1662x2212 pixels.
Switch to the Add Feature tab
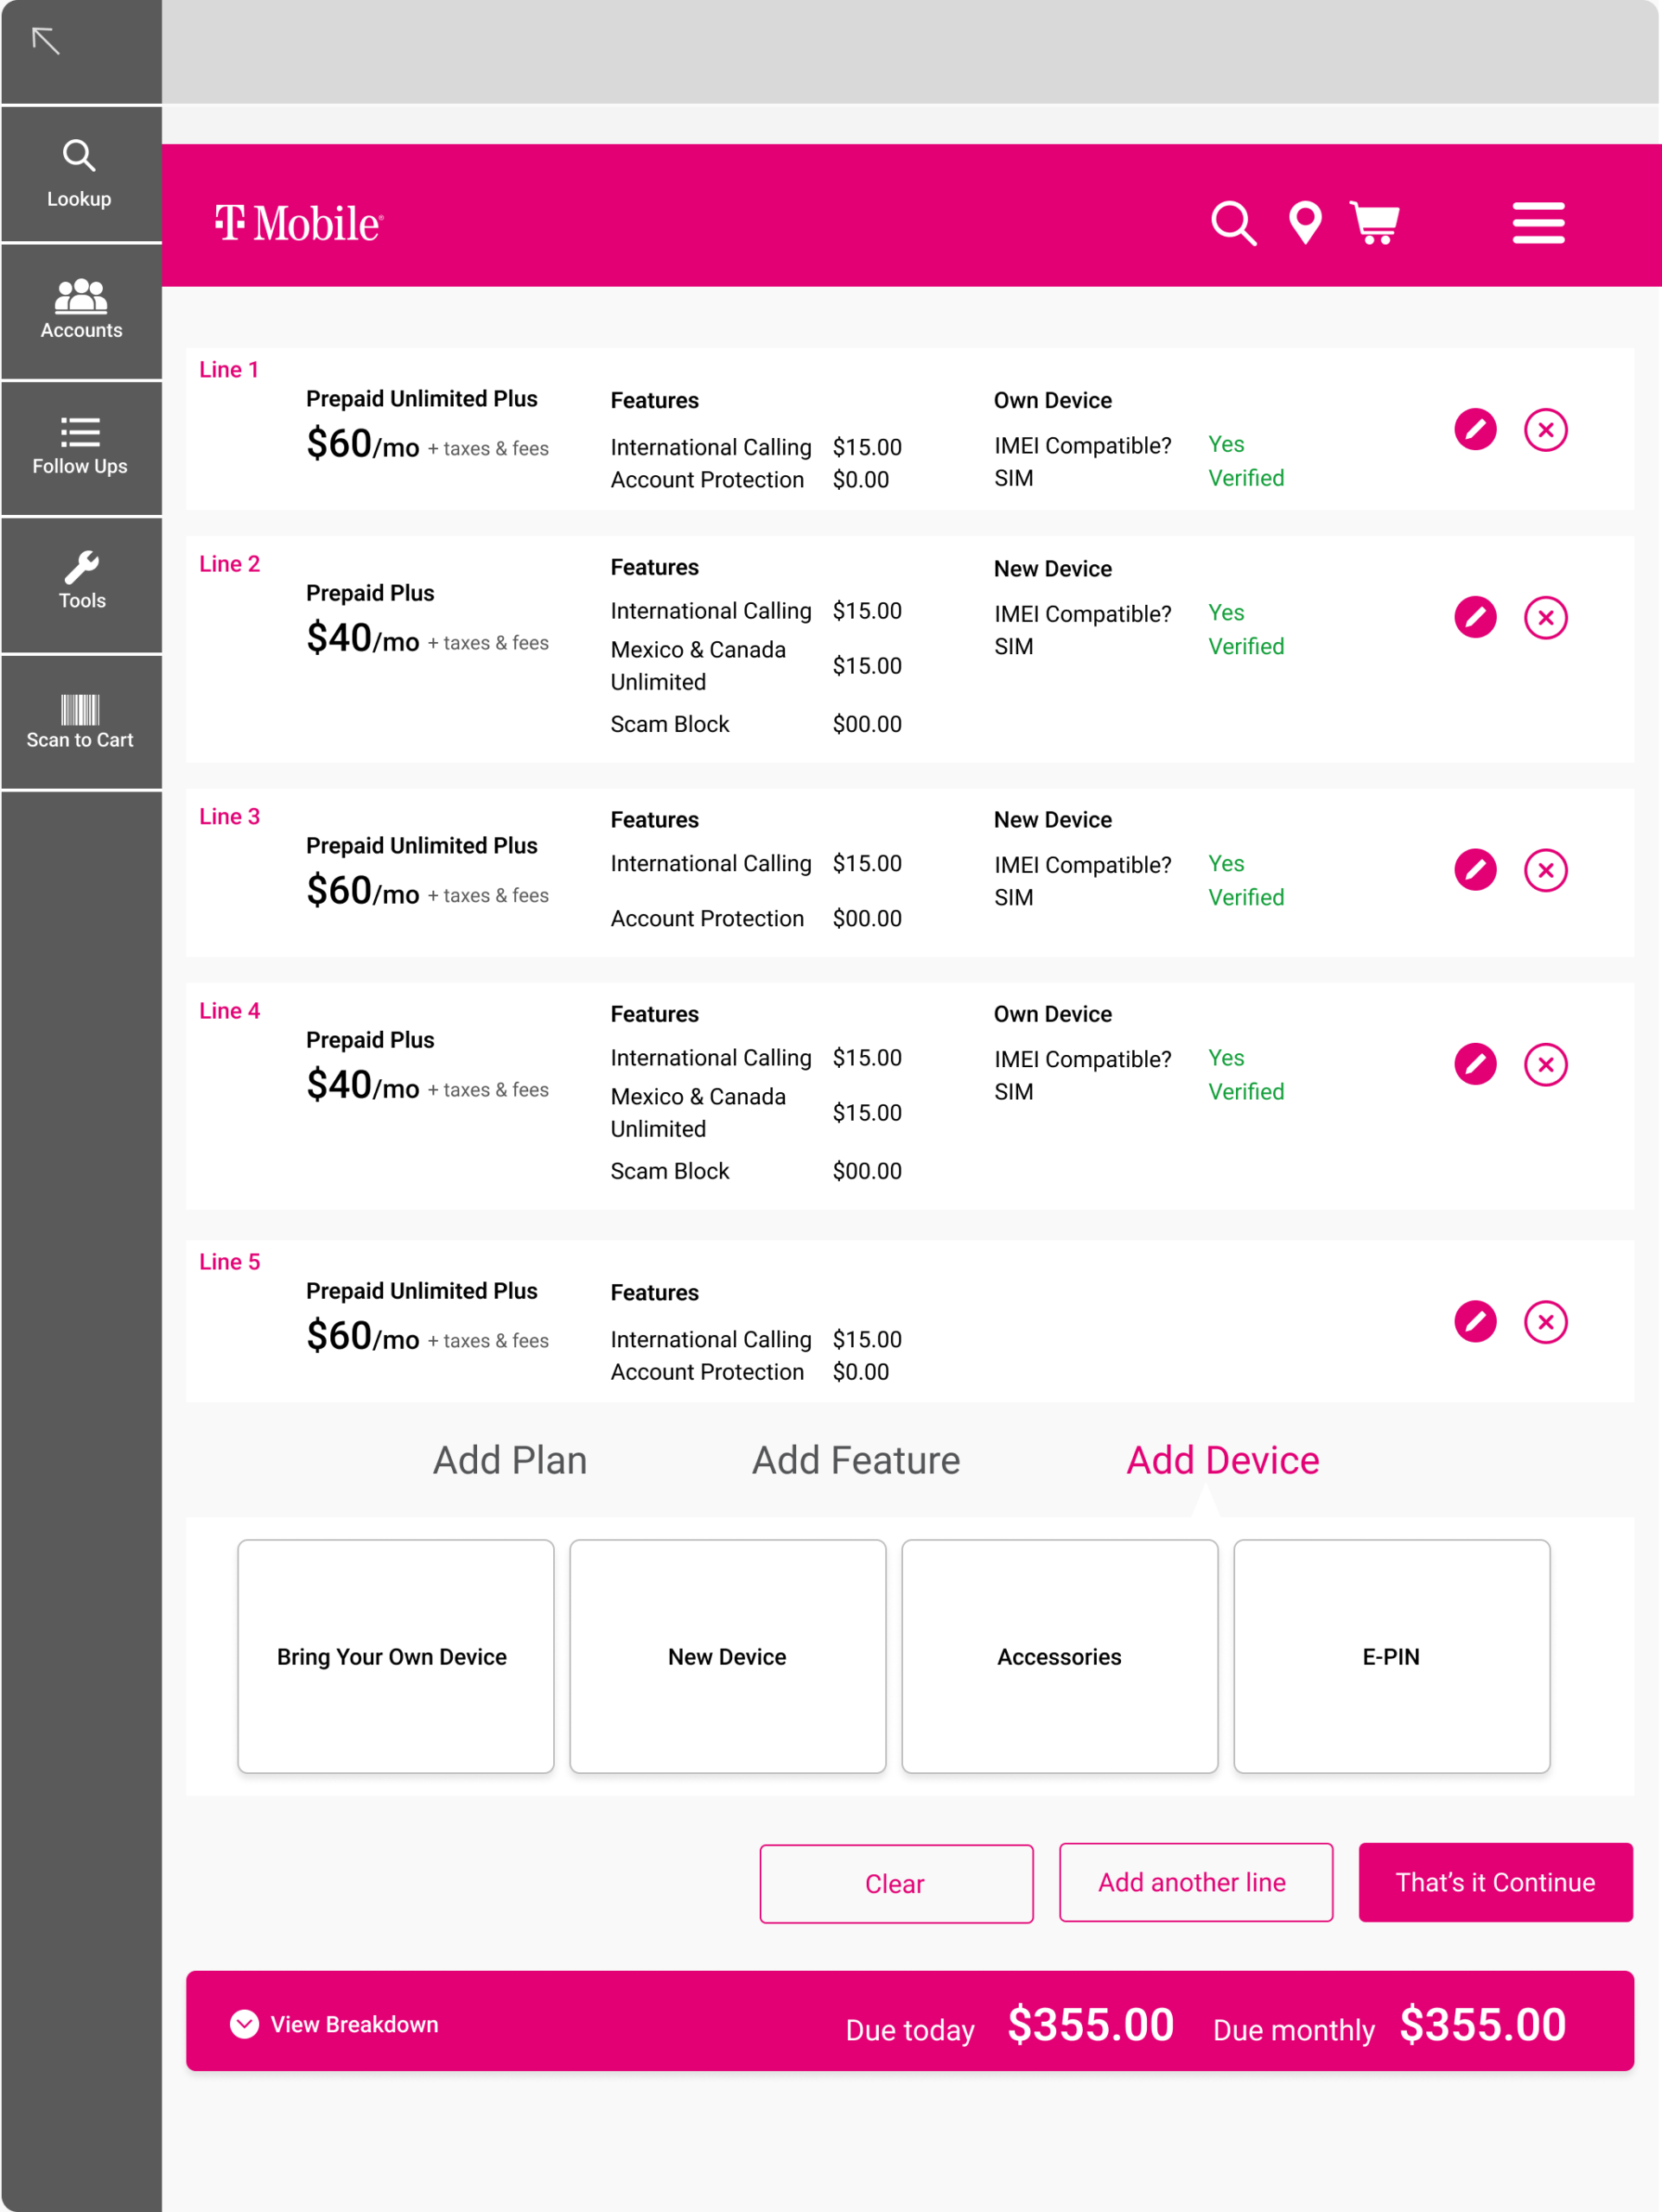tap(856, 1460)
